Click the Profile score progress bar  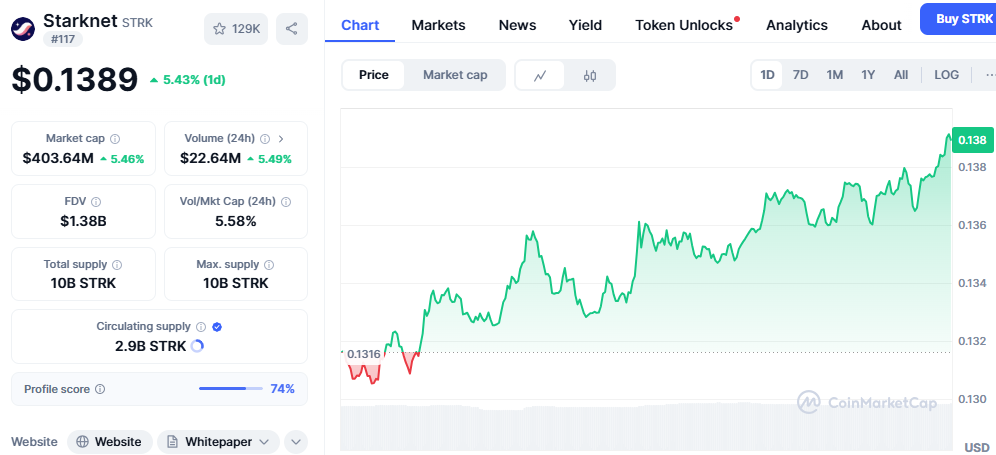tap(231, 389)
